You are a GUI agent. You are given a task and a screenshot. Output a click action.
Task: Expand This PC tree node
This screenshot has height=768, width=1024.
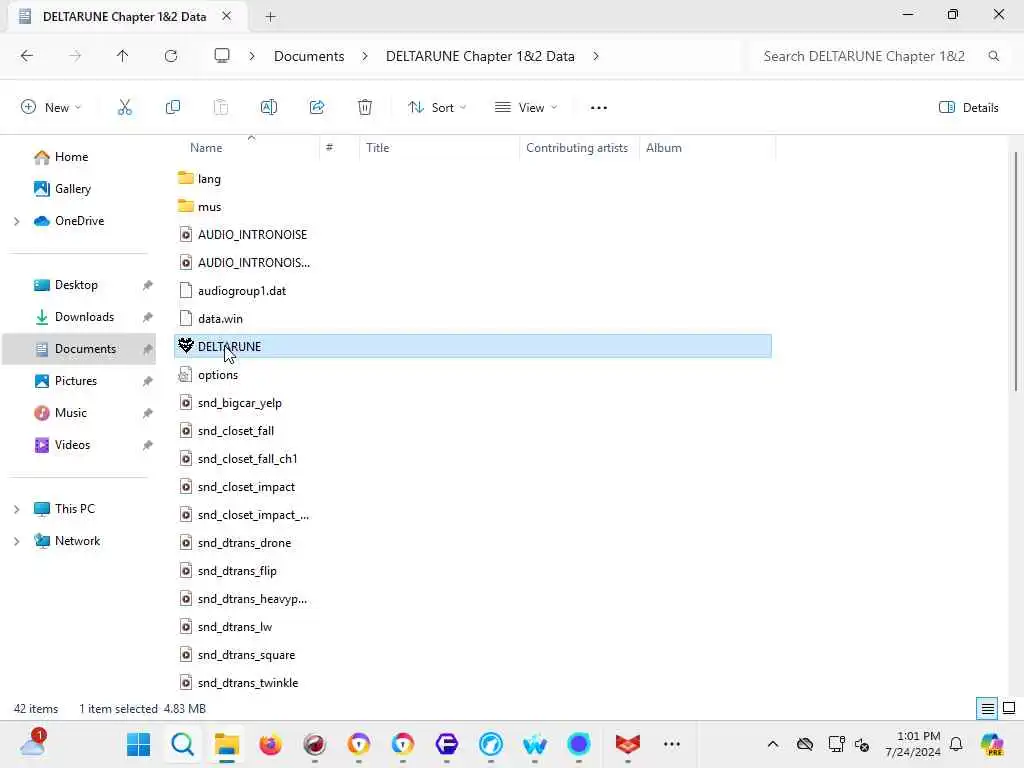pyautogui.click(x=16, y=509)
